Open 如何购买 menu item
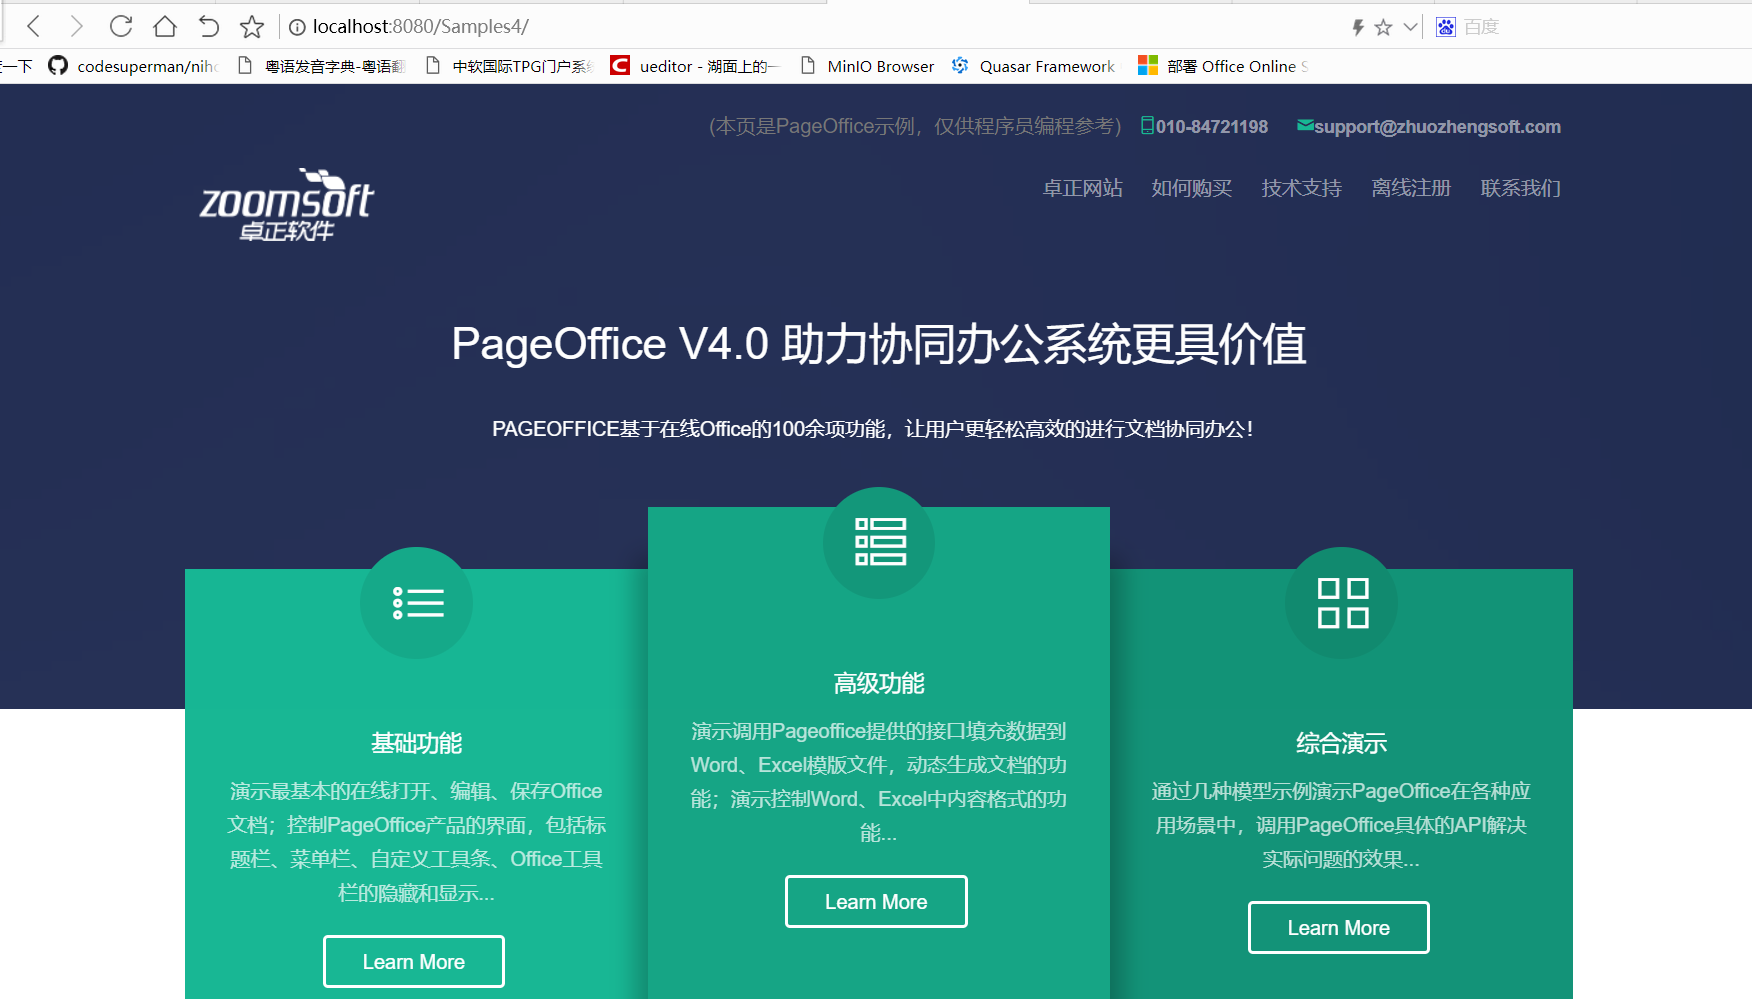This screenshot has height=999, width=1752. click(1192, 188)
